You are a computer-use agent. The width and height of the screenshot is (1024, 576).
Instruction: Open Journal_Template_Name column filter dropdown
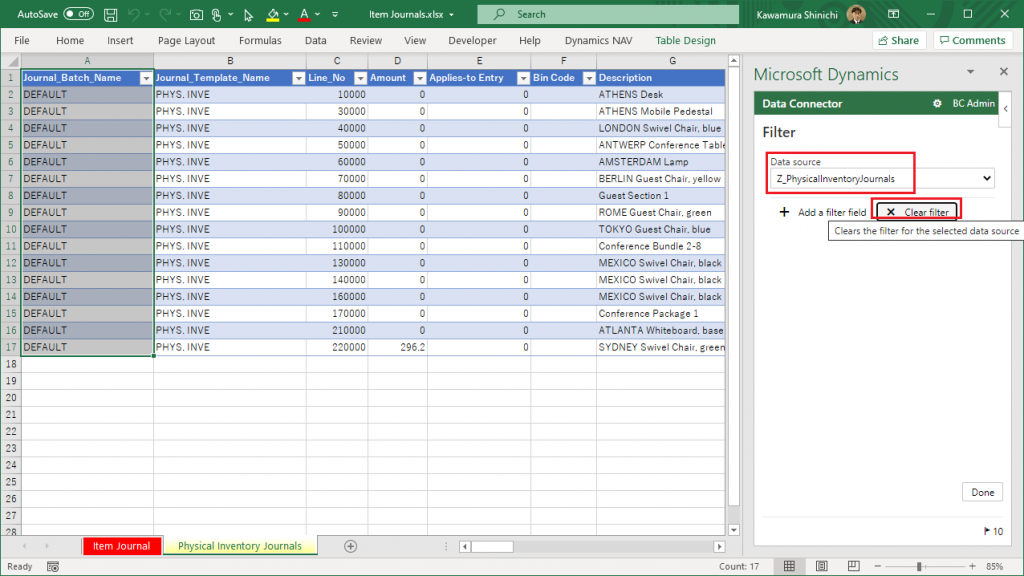point(298,78)
